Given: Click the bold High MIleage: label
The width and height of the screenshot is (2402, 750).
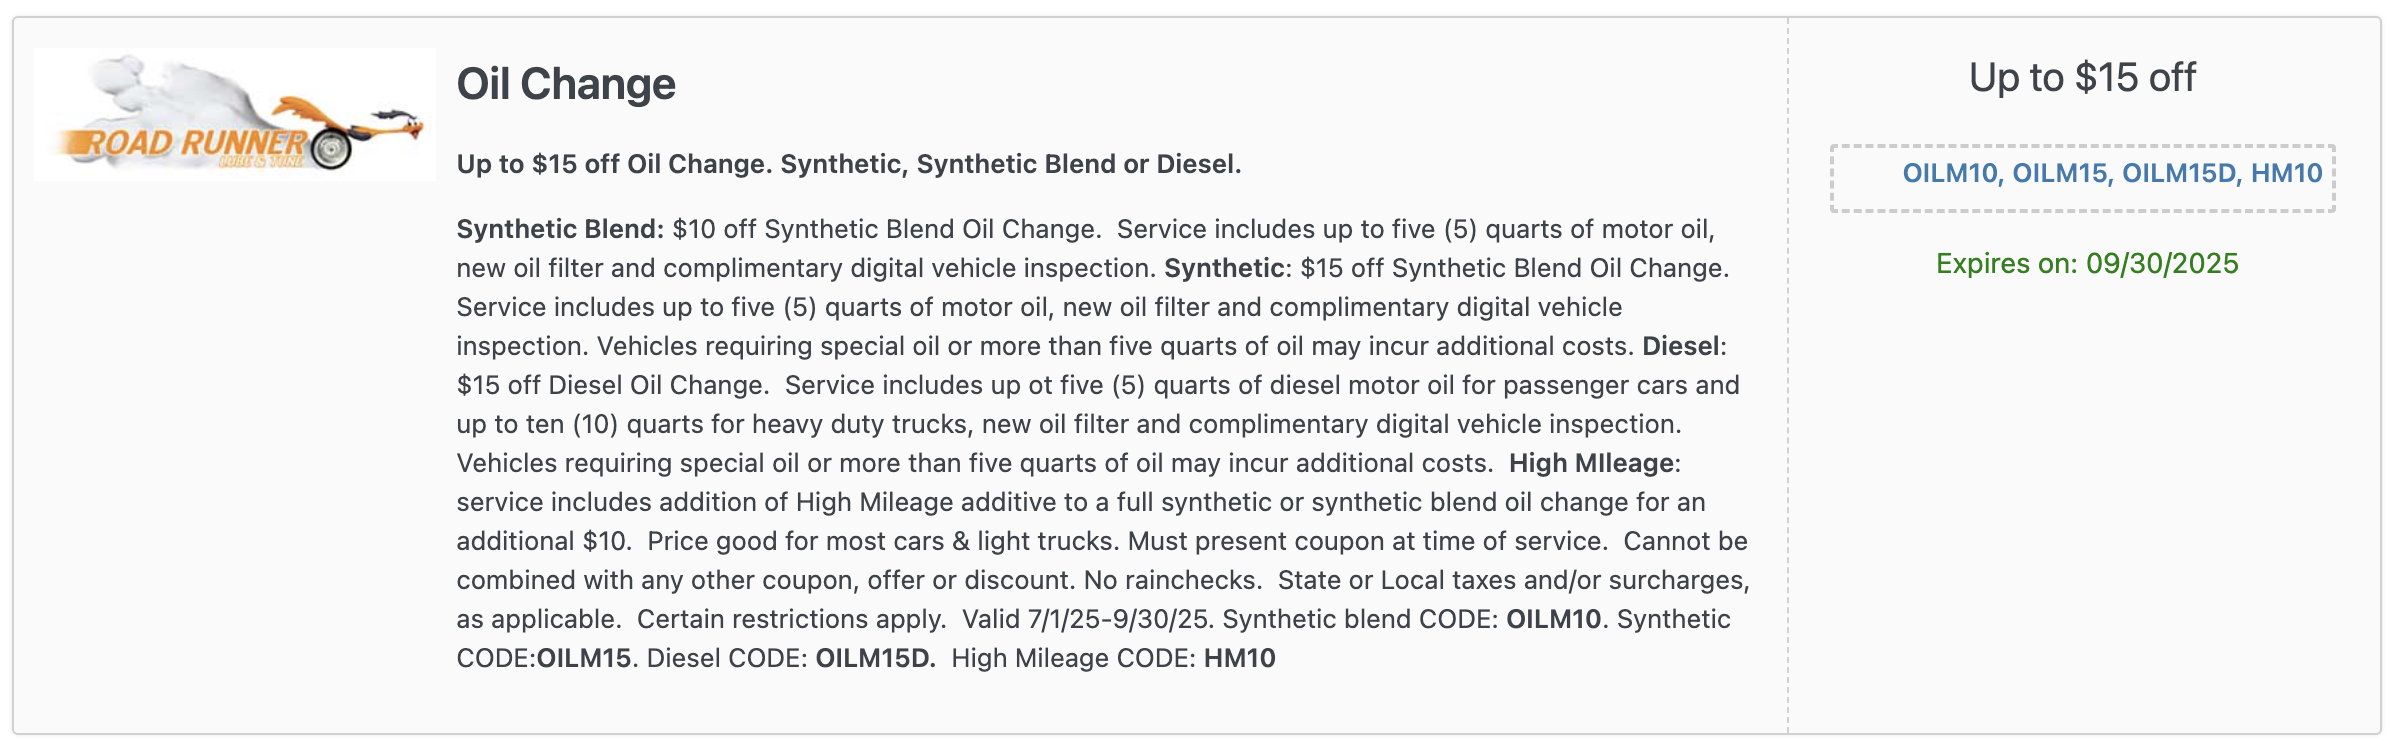Looking at the screenshot, I should [1595, 463].
